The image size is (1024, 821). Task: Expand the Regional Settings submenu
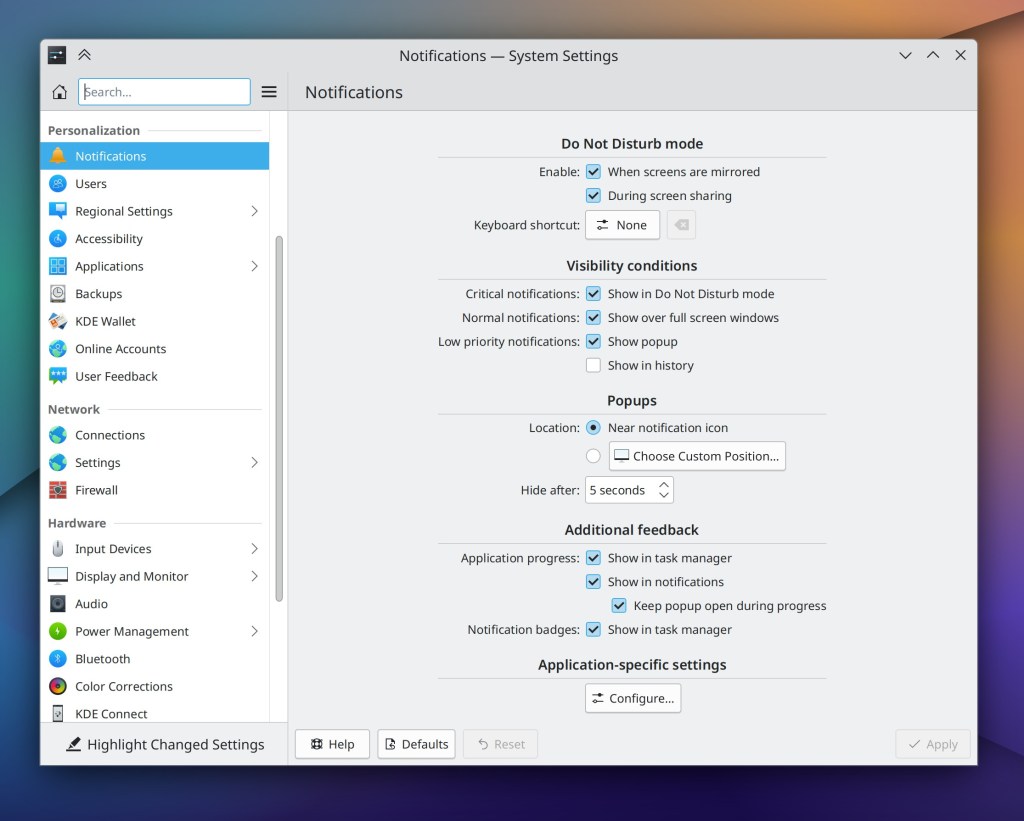click(254, 212)
